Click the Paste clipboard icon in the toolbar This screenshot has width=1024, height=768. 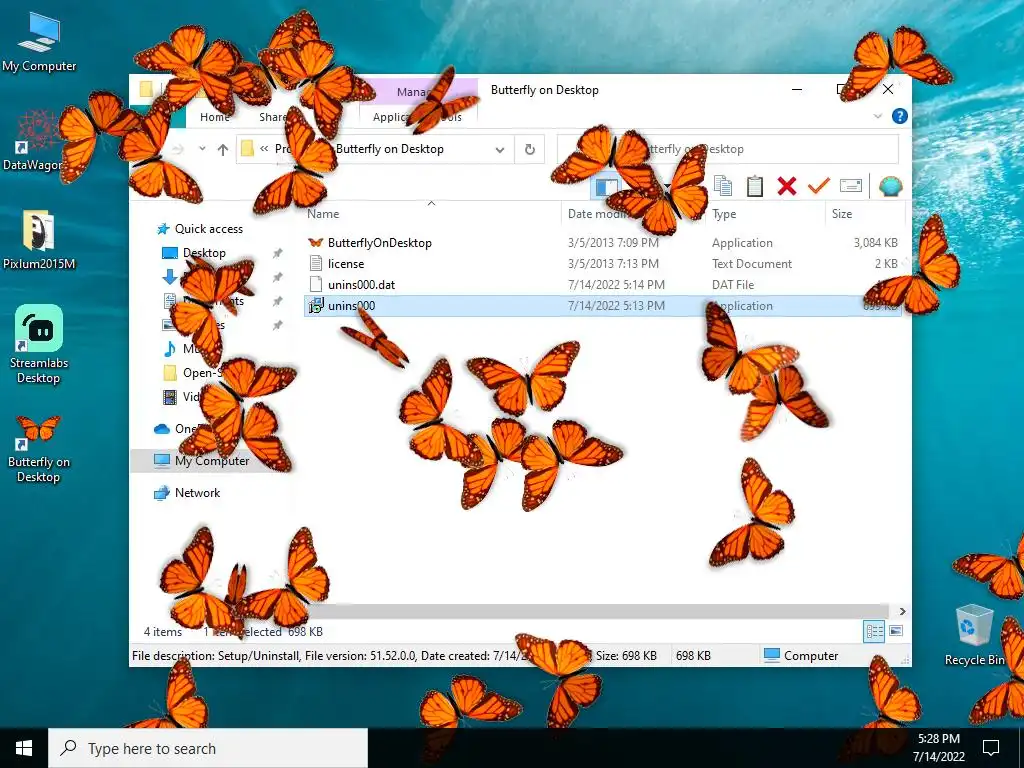point(754,186)
